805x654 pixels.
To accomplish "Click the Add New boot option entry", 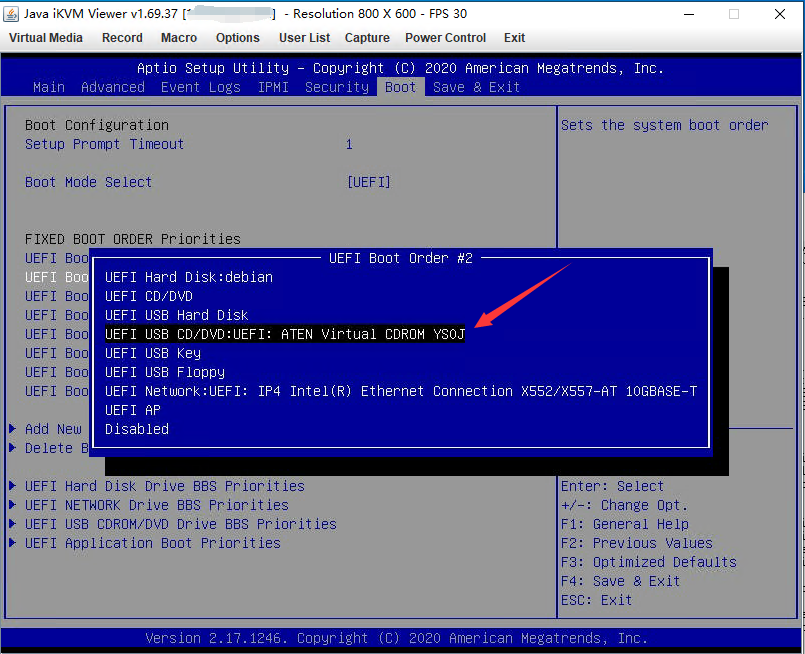I will (x=53, y=429).
